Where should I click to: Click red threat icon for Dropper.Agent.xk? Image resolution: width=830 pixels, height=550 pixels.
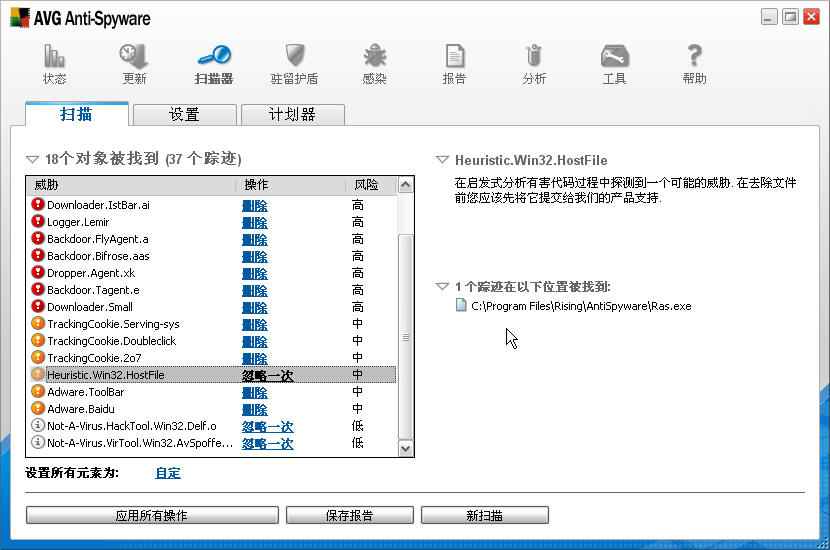pyautogui.click(x=38, y=272)
